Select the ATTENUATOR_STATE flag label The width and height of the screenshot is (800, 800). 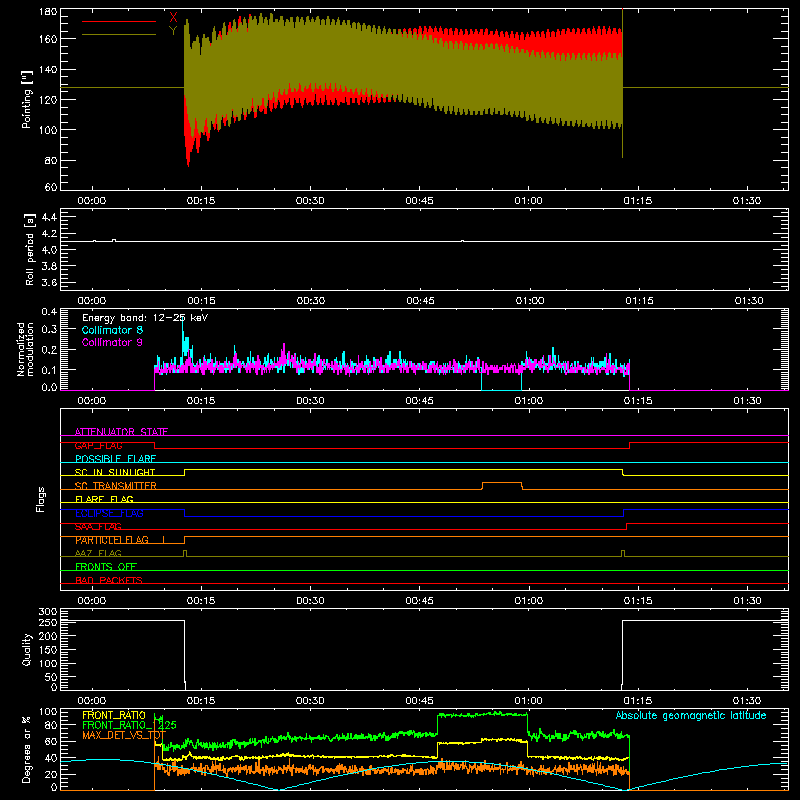point(121,432)
